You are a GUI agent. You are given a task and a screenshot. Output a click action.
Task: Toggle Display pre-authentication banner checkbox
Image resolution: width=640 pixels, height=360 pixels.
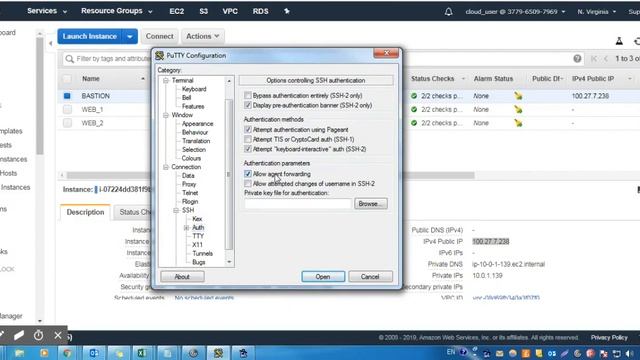coord(248,105)
